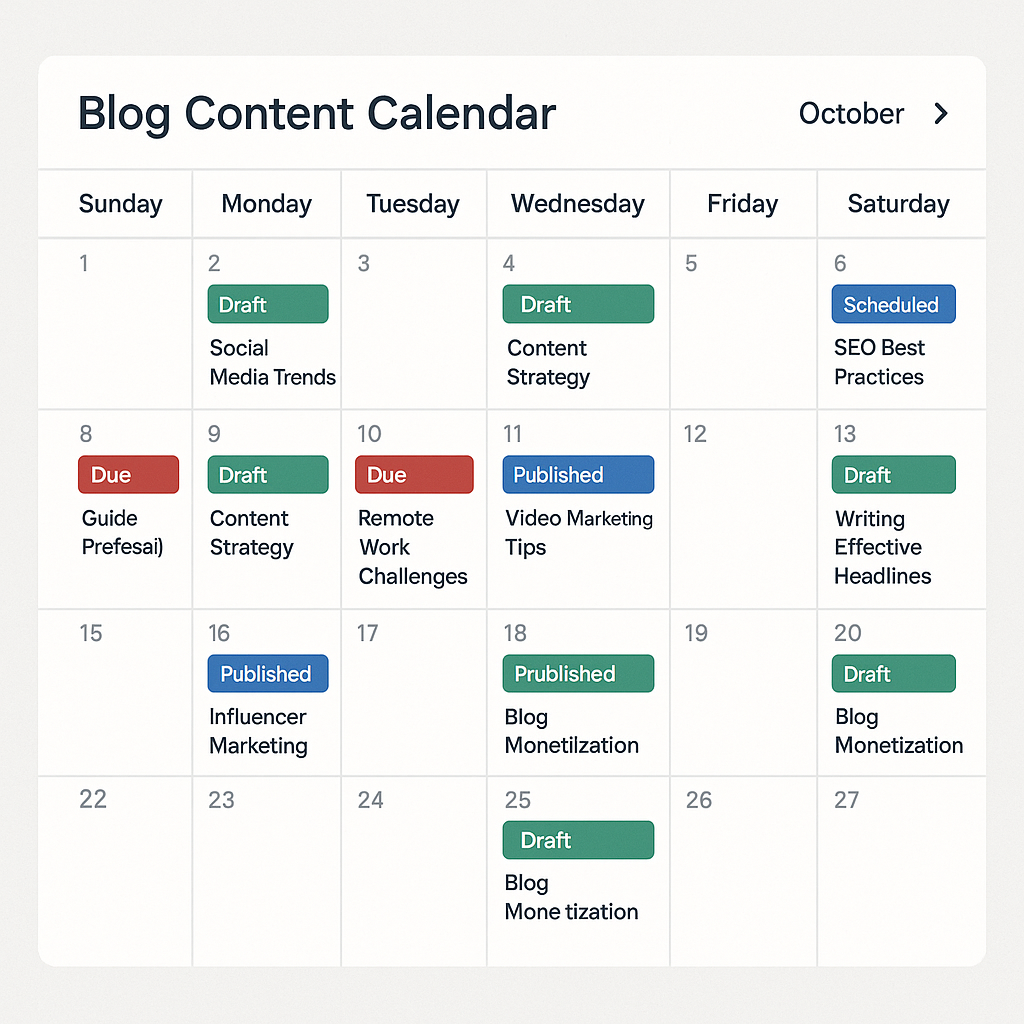Click the Published badge on Video Marketing Tips
The image size is (1024, 1024).
click(x=578, y=474)
